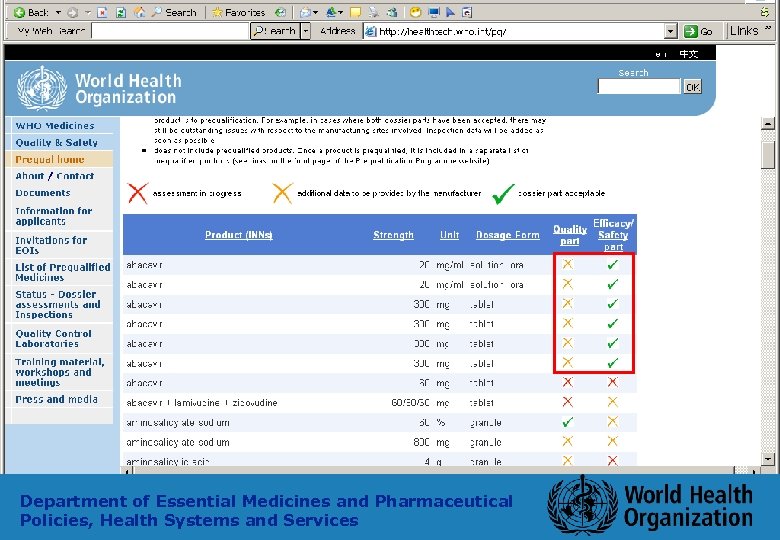Stop page loading with the Stop icon
Image resolution: width=780 pixels, height=540 pixels.
[102, 12]
